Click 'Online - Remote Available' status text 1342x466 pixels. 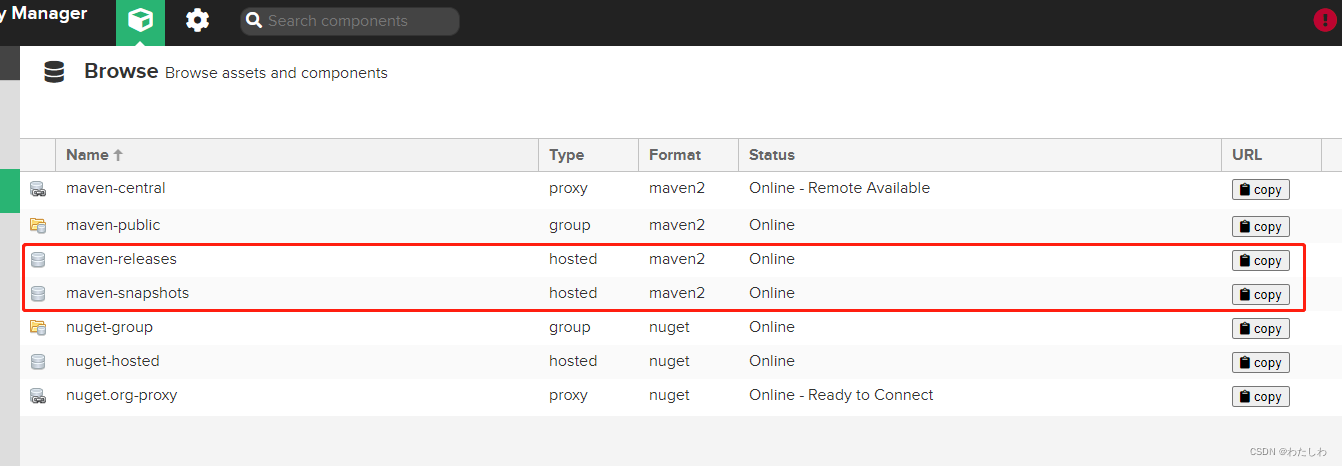[x=839, y=188]
